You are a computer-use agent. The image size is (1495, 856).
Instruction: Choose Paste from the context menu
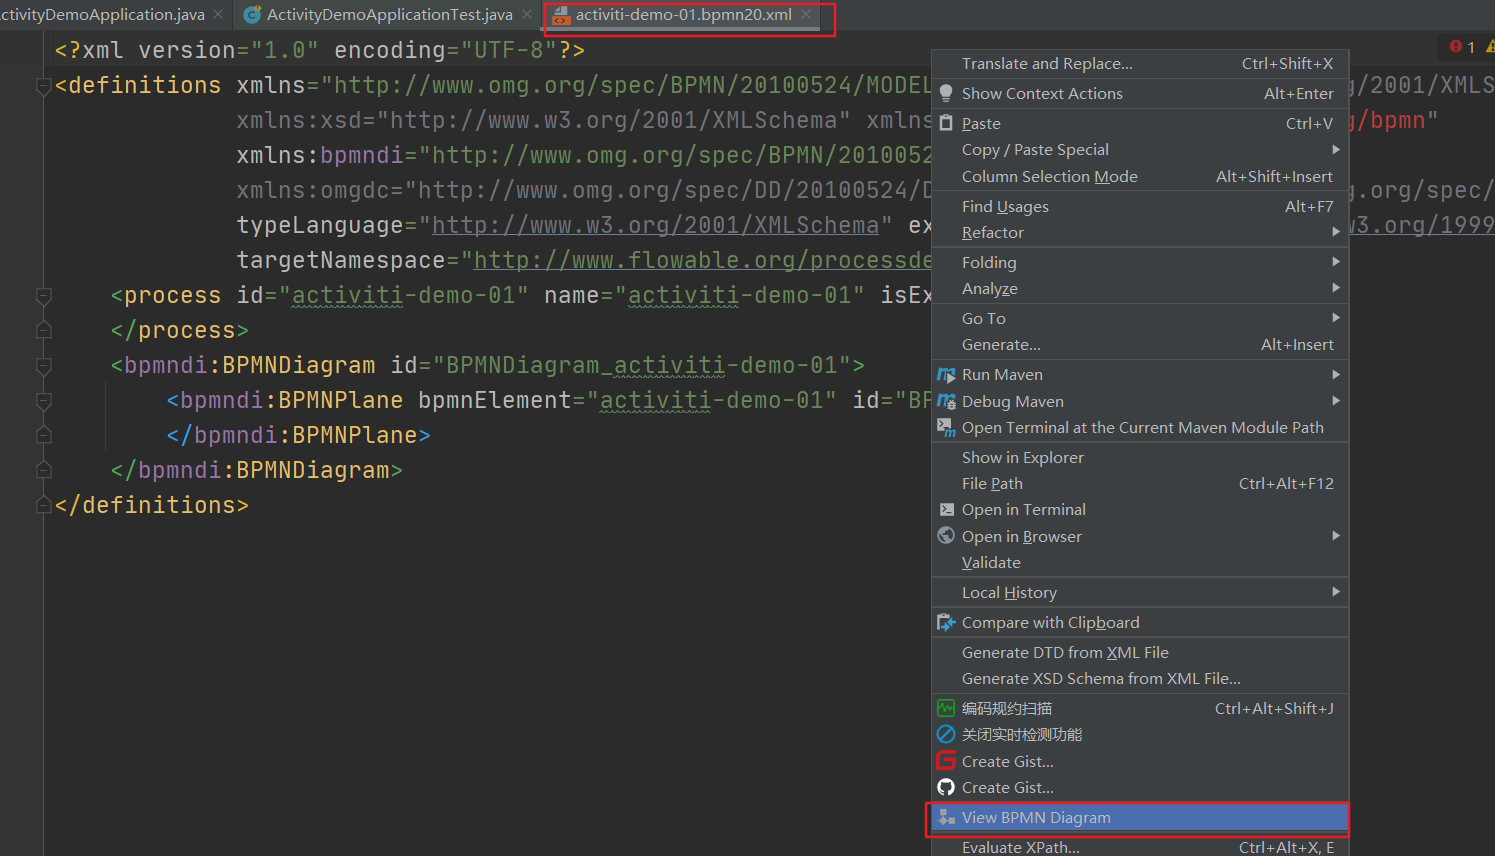tap(1140, 123)
